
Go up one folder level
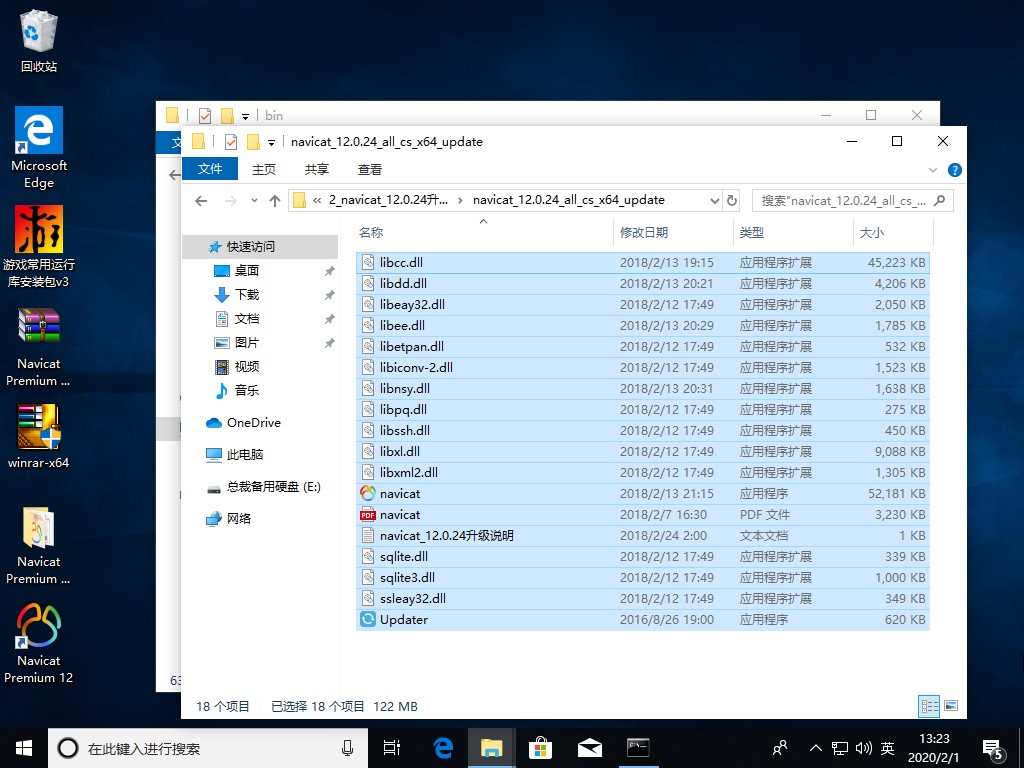pos(275,201)
